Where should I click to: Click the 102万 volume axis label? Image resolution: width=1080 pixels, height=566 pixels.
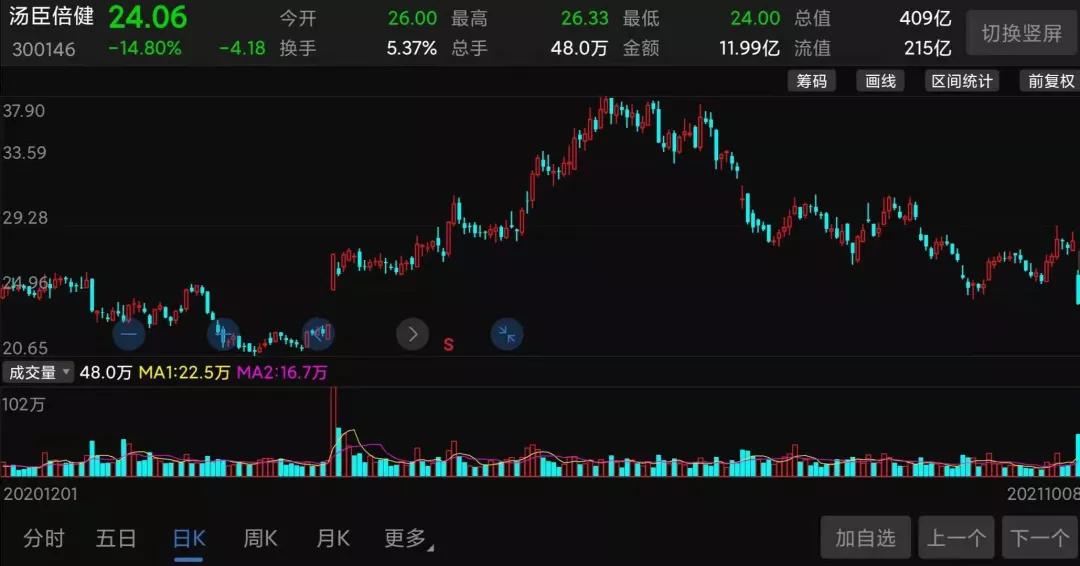point(24,404)
